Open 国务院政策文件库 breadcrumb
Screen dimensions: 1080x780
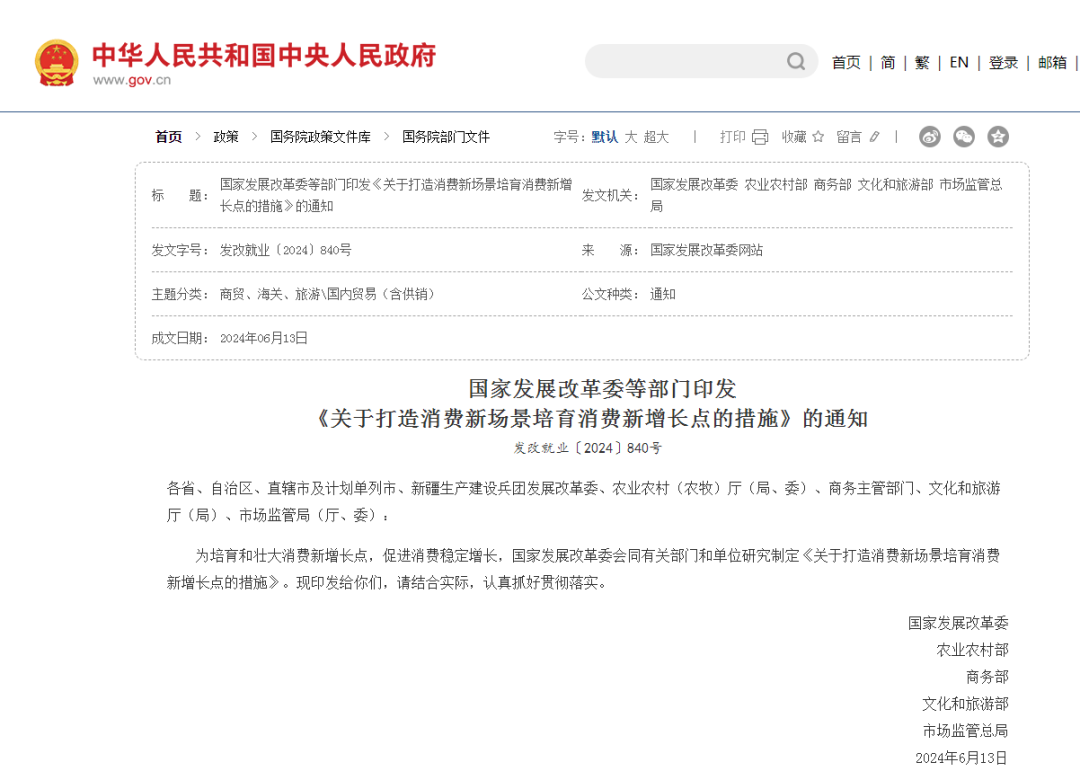[x=320, y=136]
